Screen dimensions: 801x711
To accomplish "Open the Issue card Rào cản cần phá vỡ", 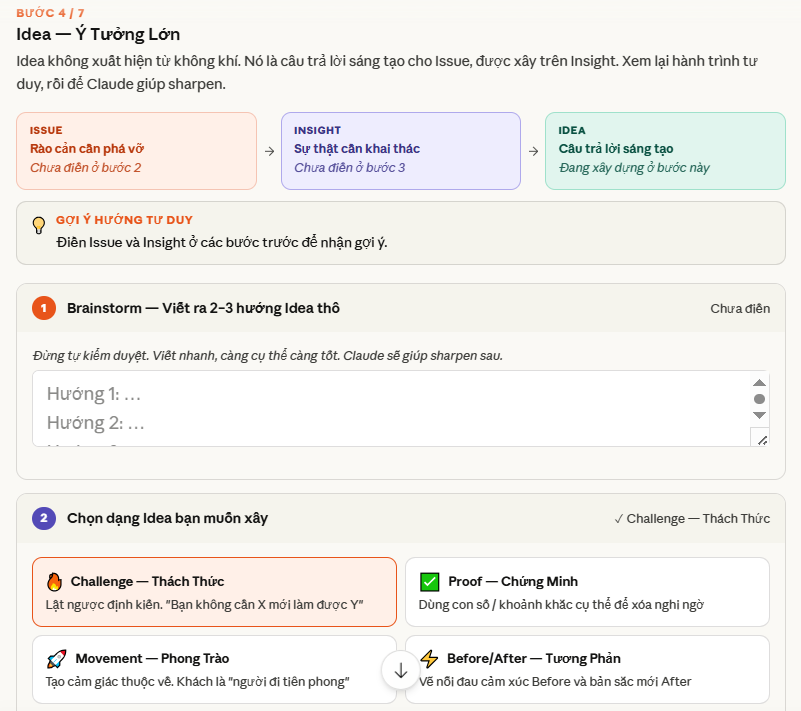I will tap(137, 150).
